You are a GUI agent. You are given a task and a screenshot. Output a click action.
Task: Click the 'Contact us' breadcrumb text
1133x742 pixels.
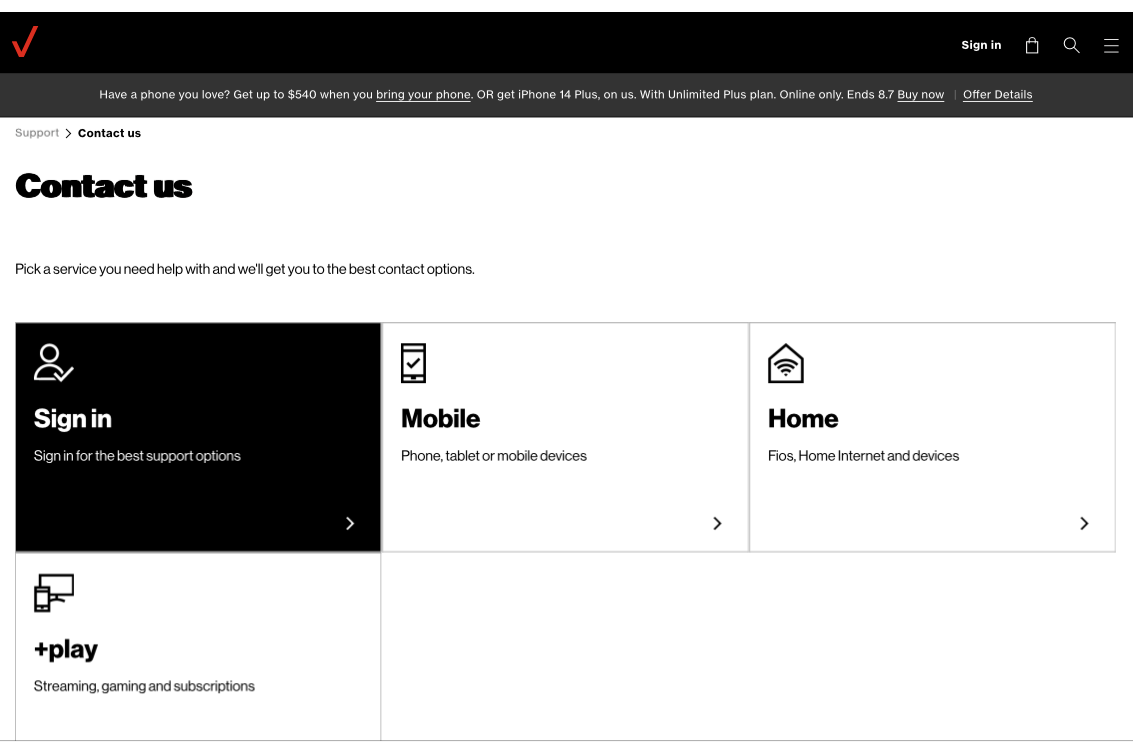(x=109, y=133)
